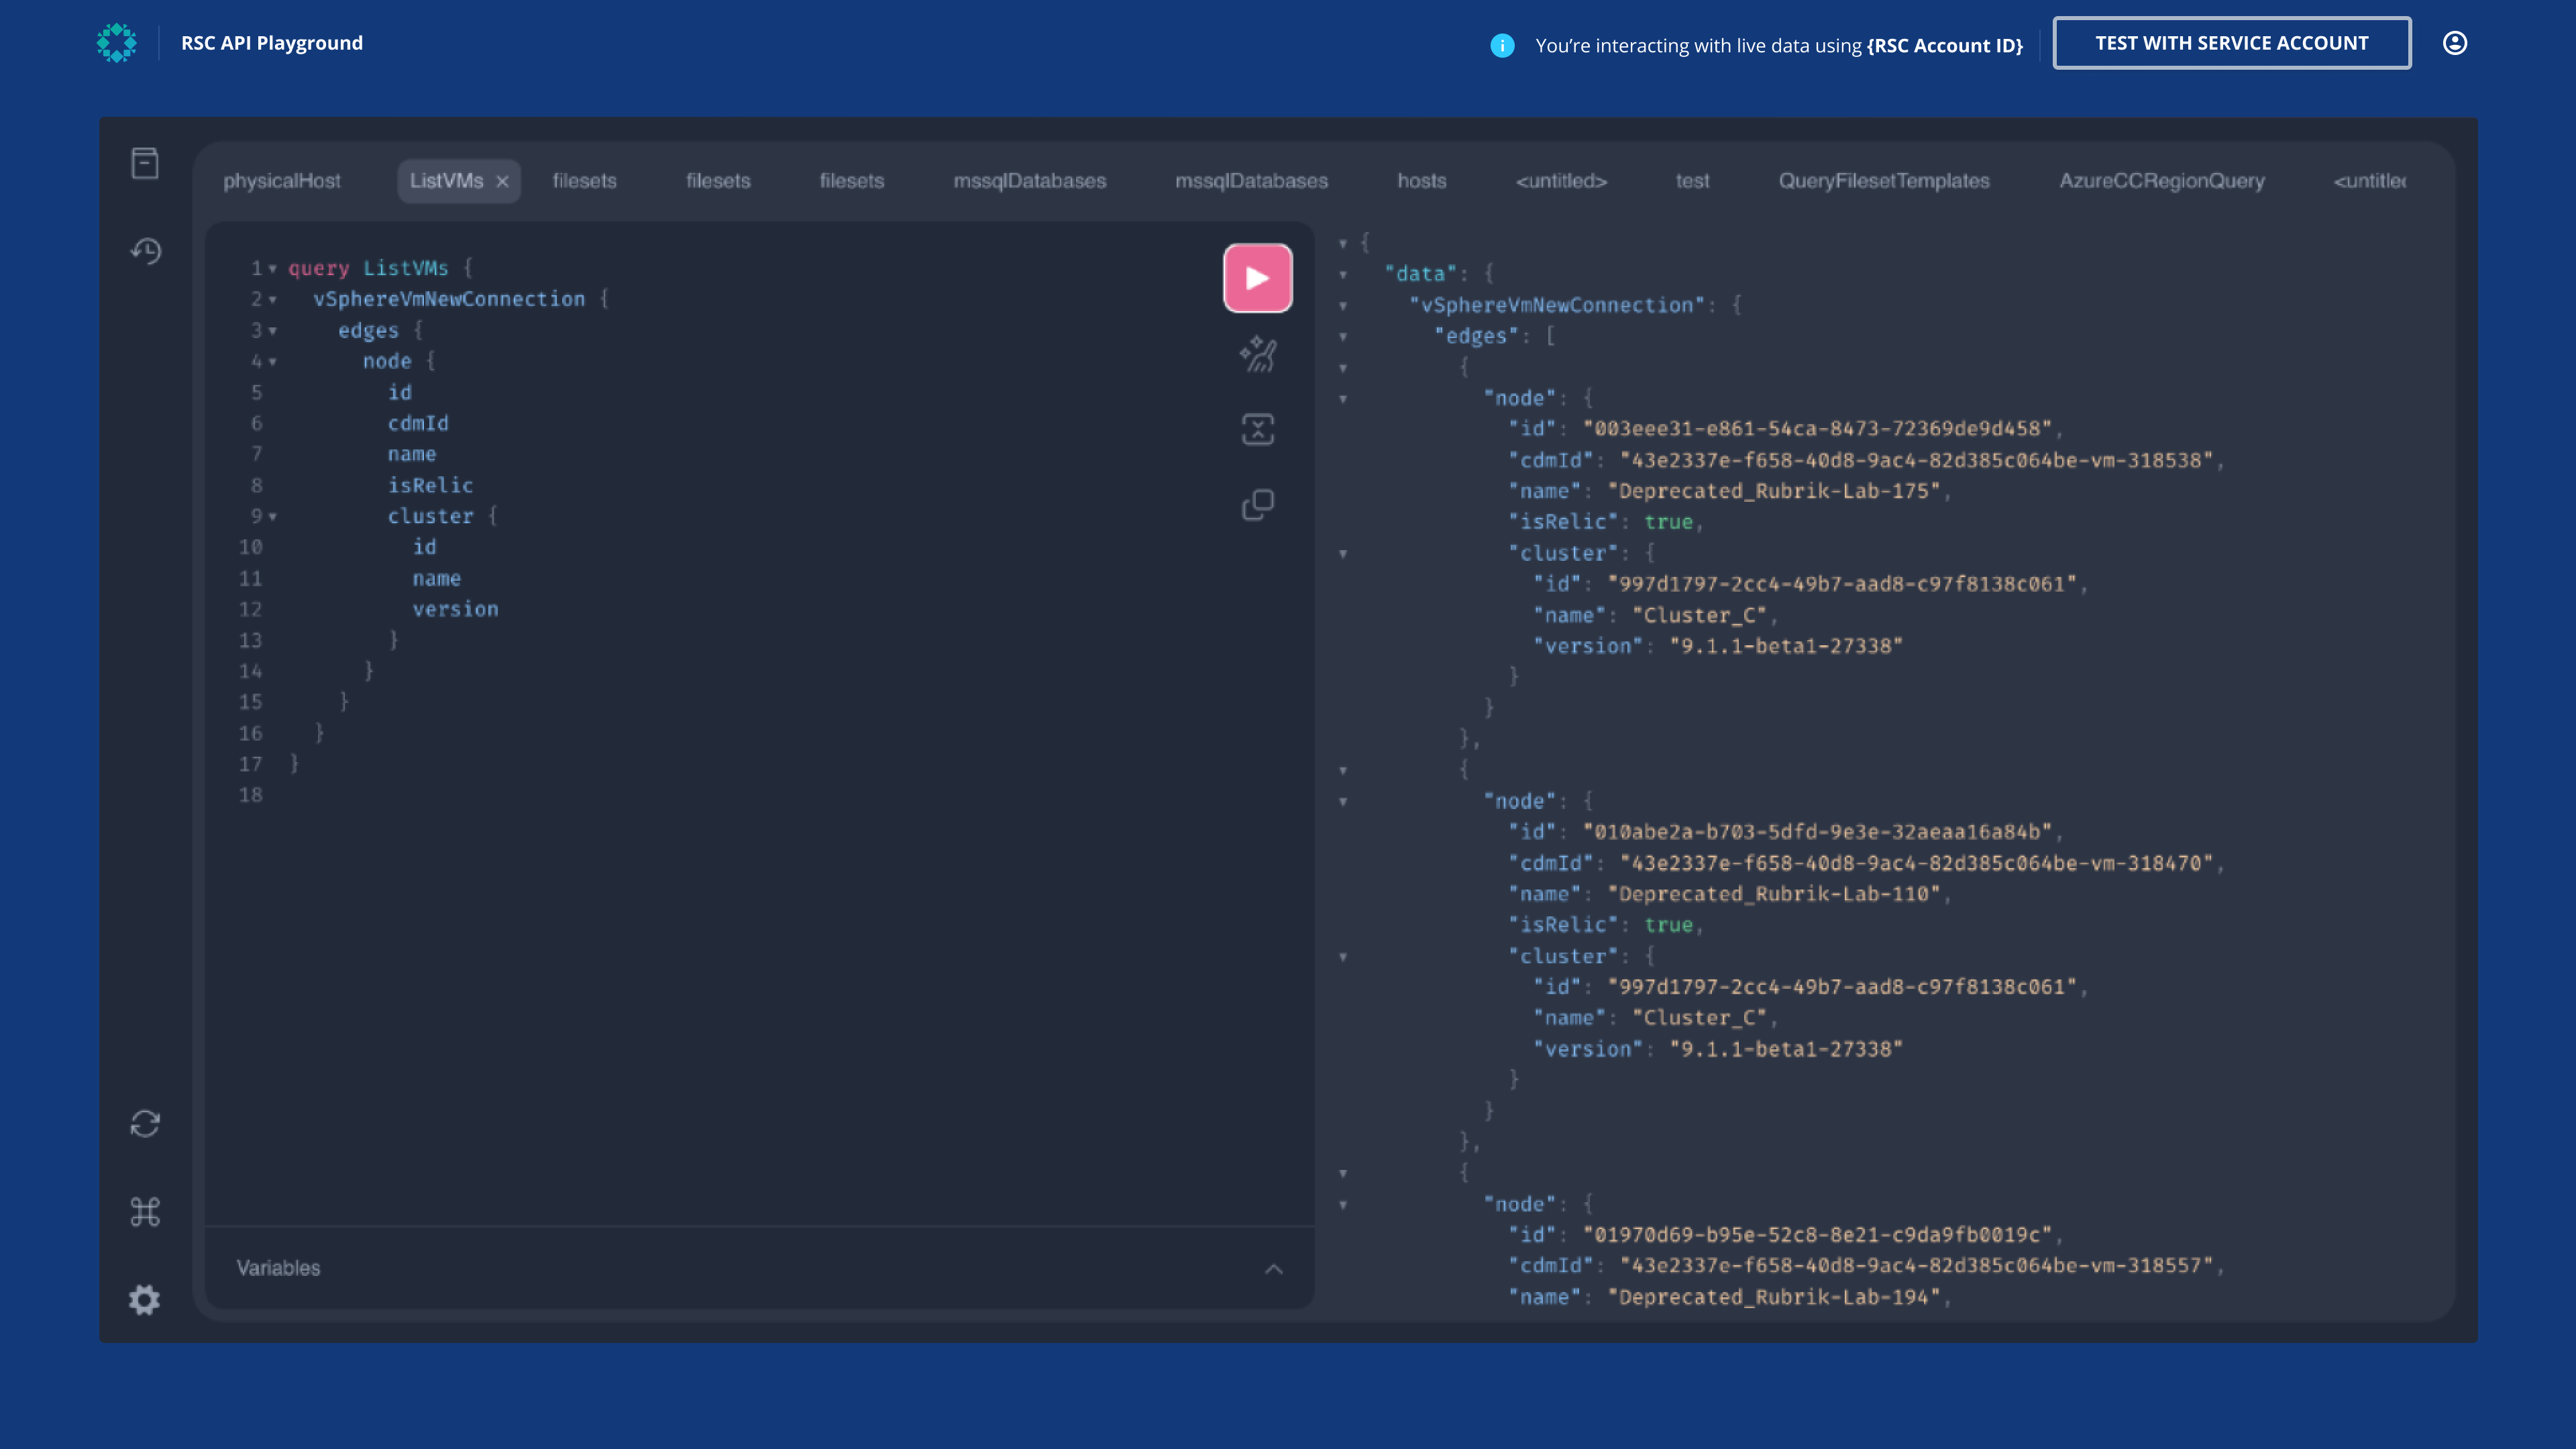The height and width of the screenshot is (1449, 2576).
Task: Click RSC API Playground title
Action: (272, 43)
